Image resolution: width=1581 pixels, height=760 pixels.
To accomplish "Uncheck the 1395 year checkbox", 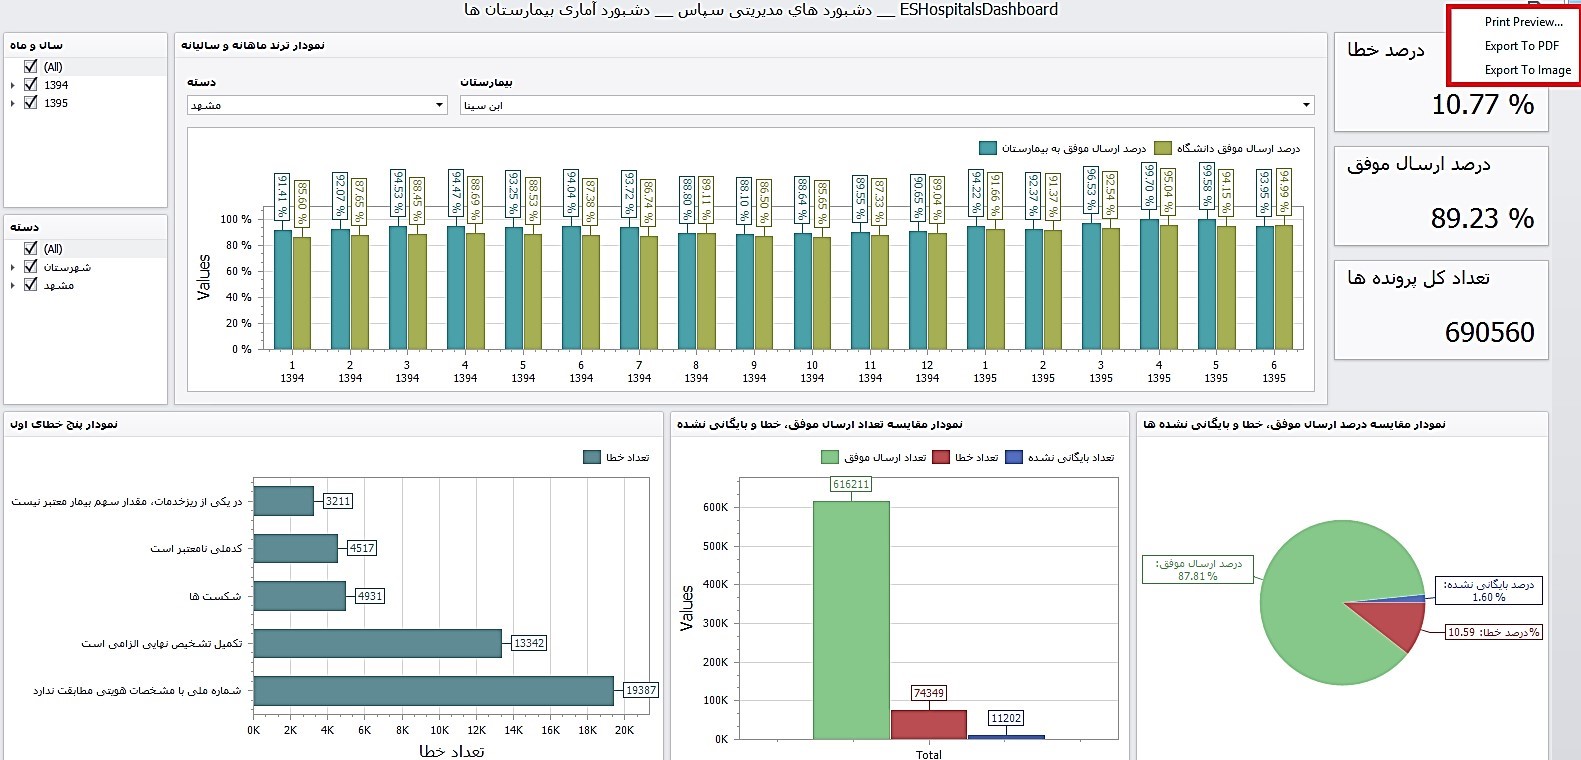I will (31, 103).
